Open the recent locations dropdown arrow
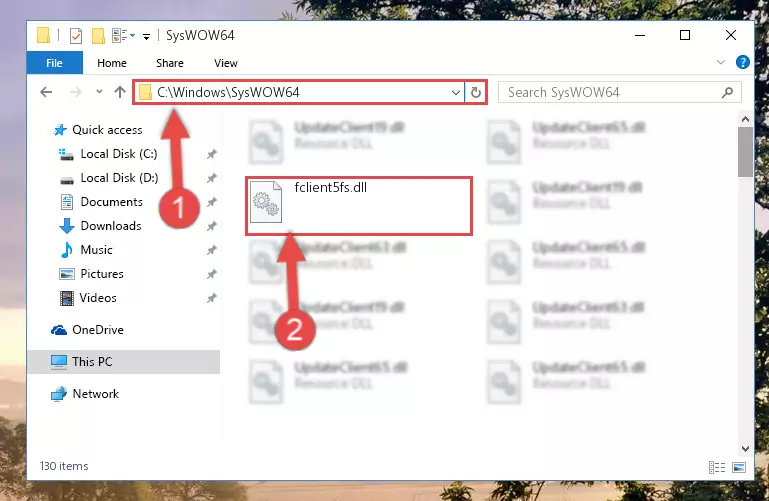Screen dimensions: 769x501 [x=99, y=91]
